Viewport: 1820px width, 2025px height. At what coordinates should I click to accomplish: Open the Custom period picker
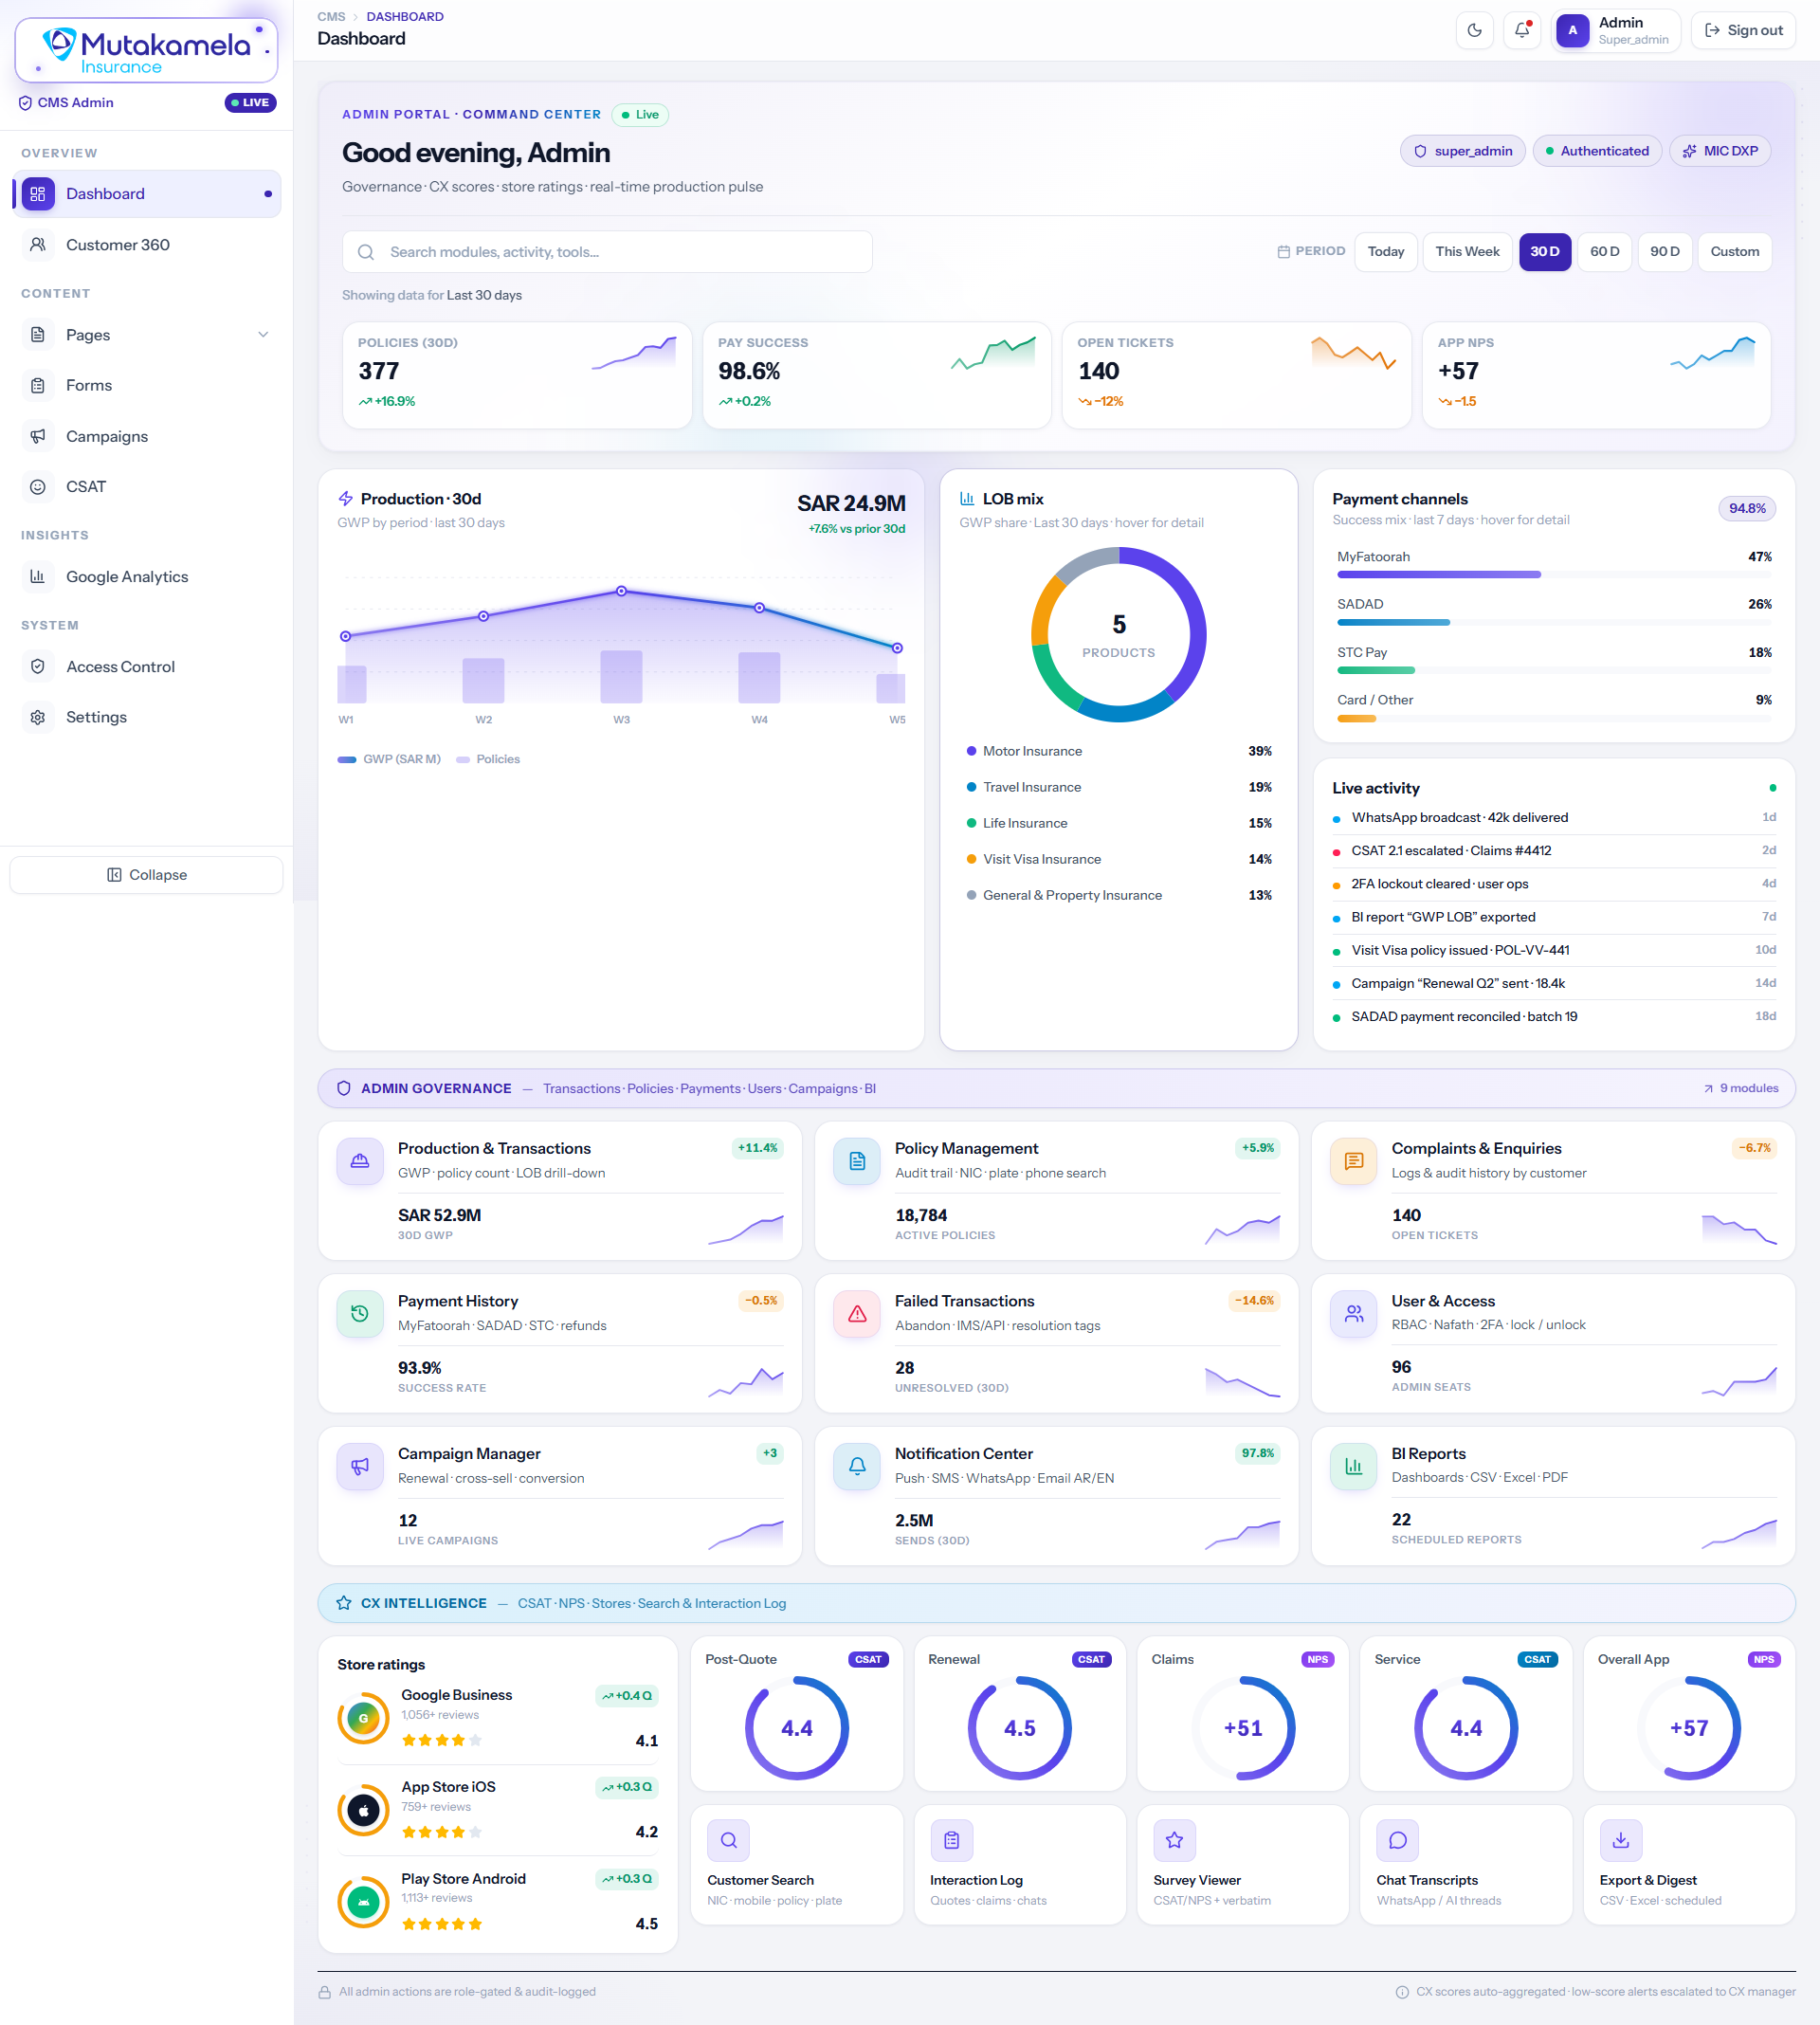coord(1734,252)
